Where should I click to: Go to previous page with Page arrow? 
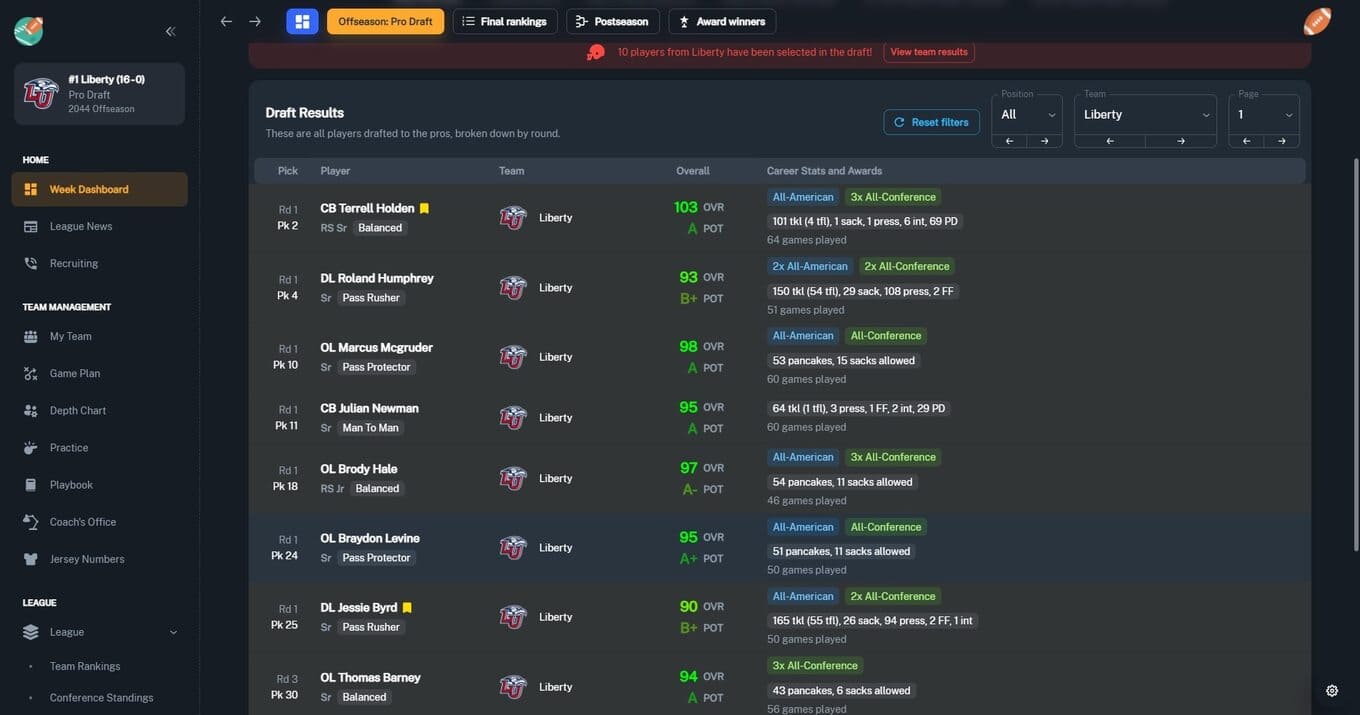click(1246, 141)
